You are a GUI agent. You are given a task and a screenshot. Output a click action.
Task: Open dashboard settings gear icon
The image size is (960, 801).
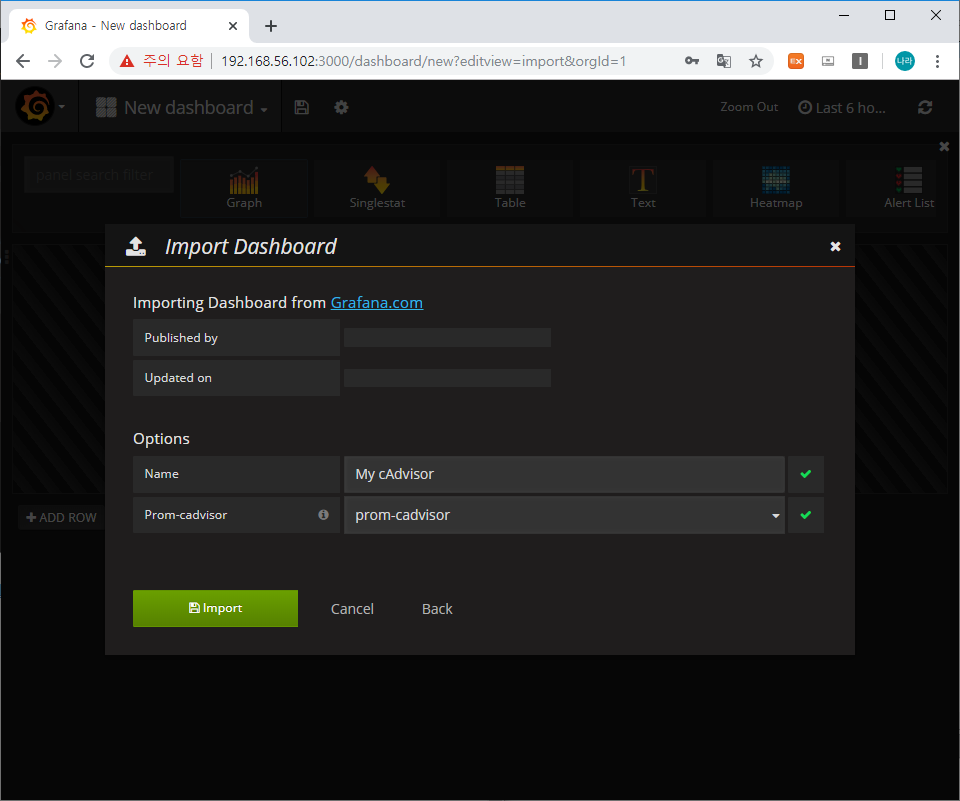click(341, 108)
